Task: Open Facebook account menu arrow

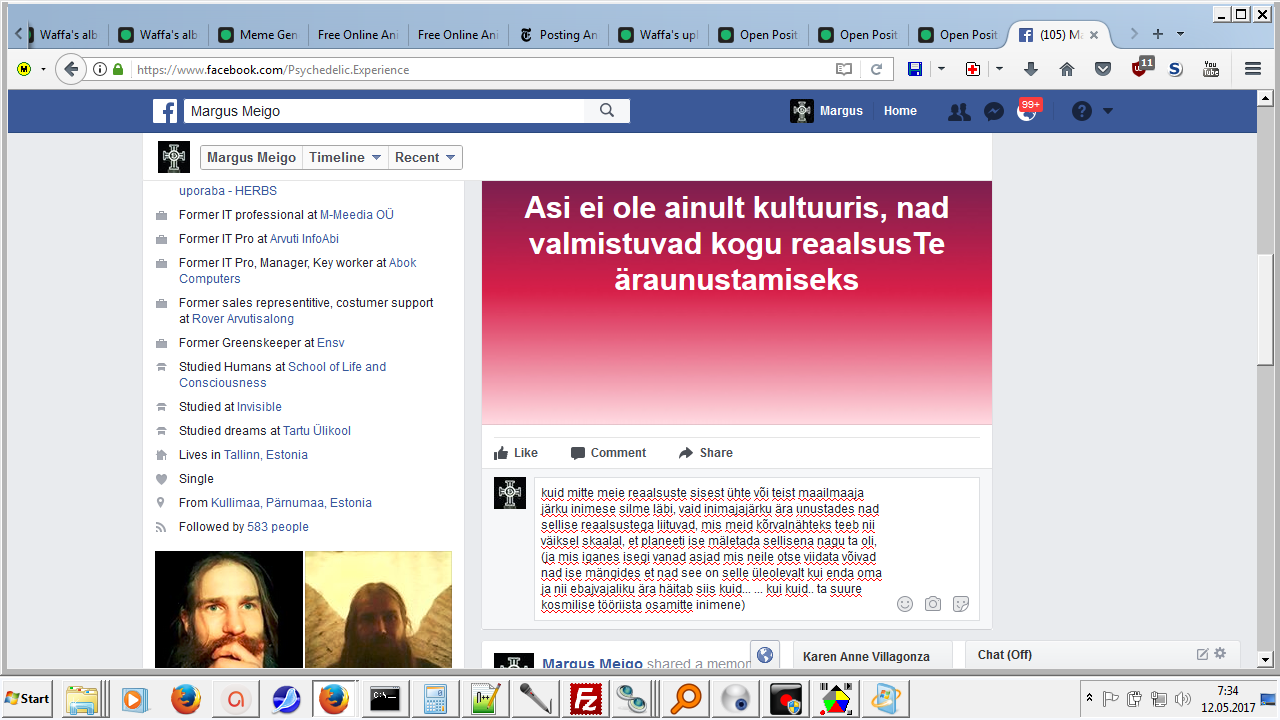Action: 1108,111
